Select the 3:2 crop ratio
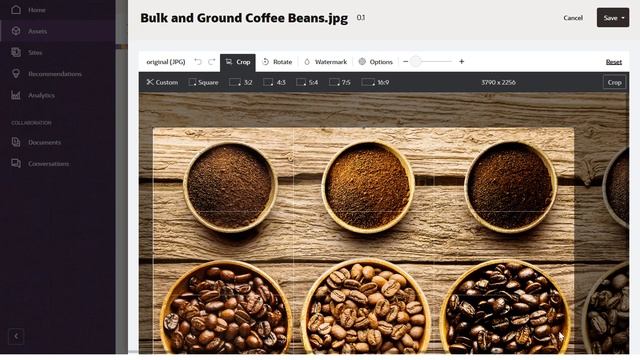Image resolution: width=640 pixels, height=360 pixels. [x=240, y=82]
